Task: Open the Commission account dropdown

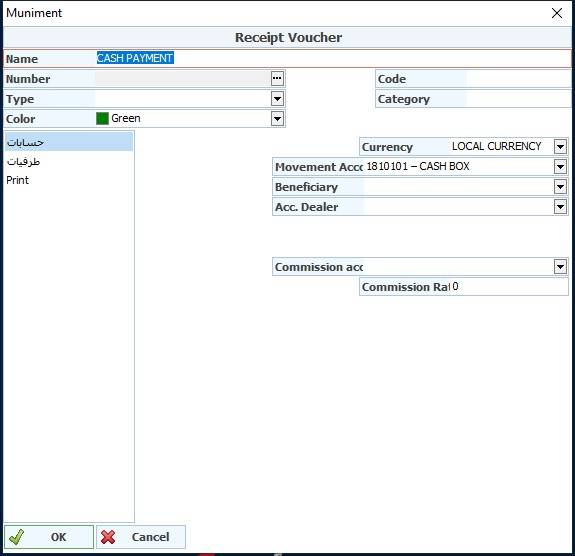Action: (x=560, y=267)
